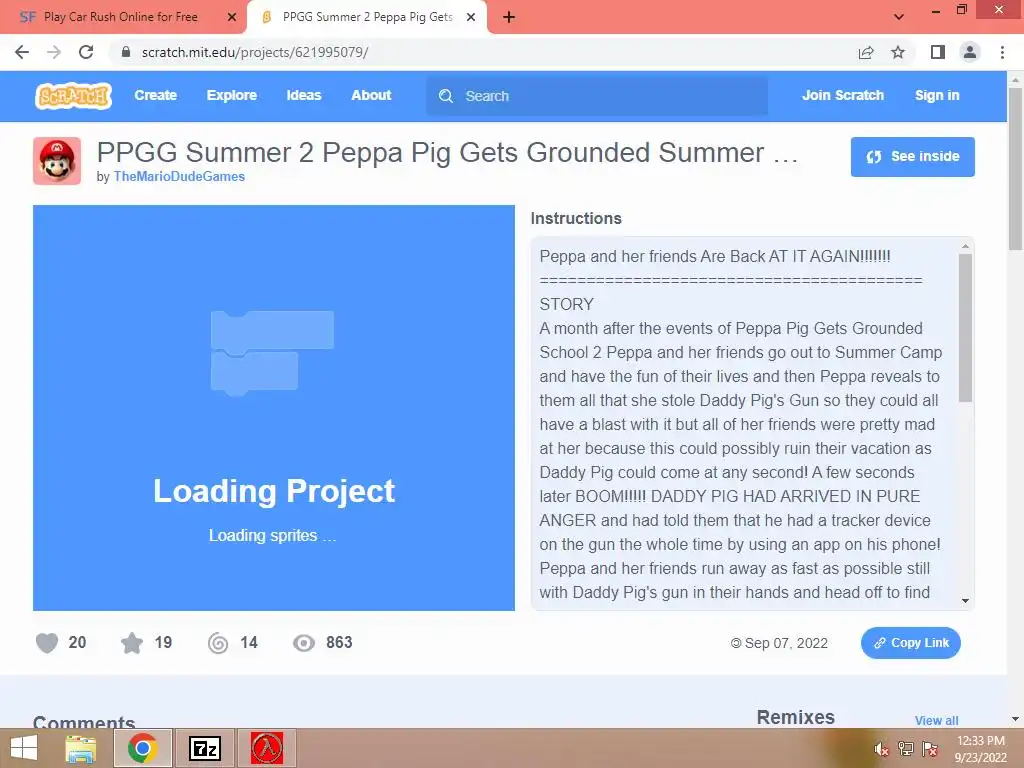This screenshot has height=768, width=1024.
Task: Click Sign in
Action: coord(936,95)
